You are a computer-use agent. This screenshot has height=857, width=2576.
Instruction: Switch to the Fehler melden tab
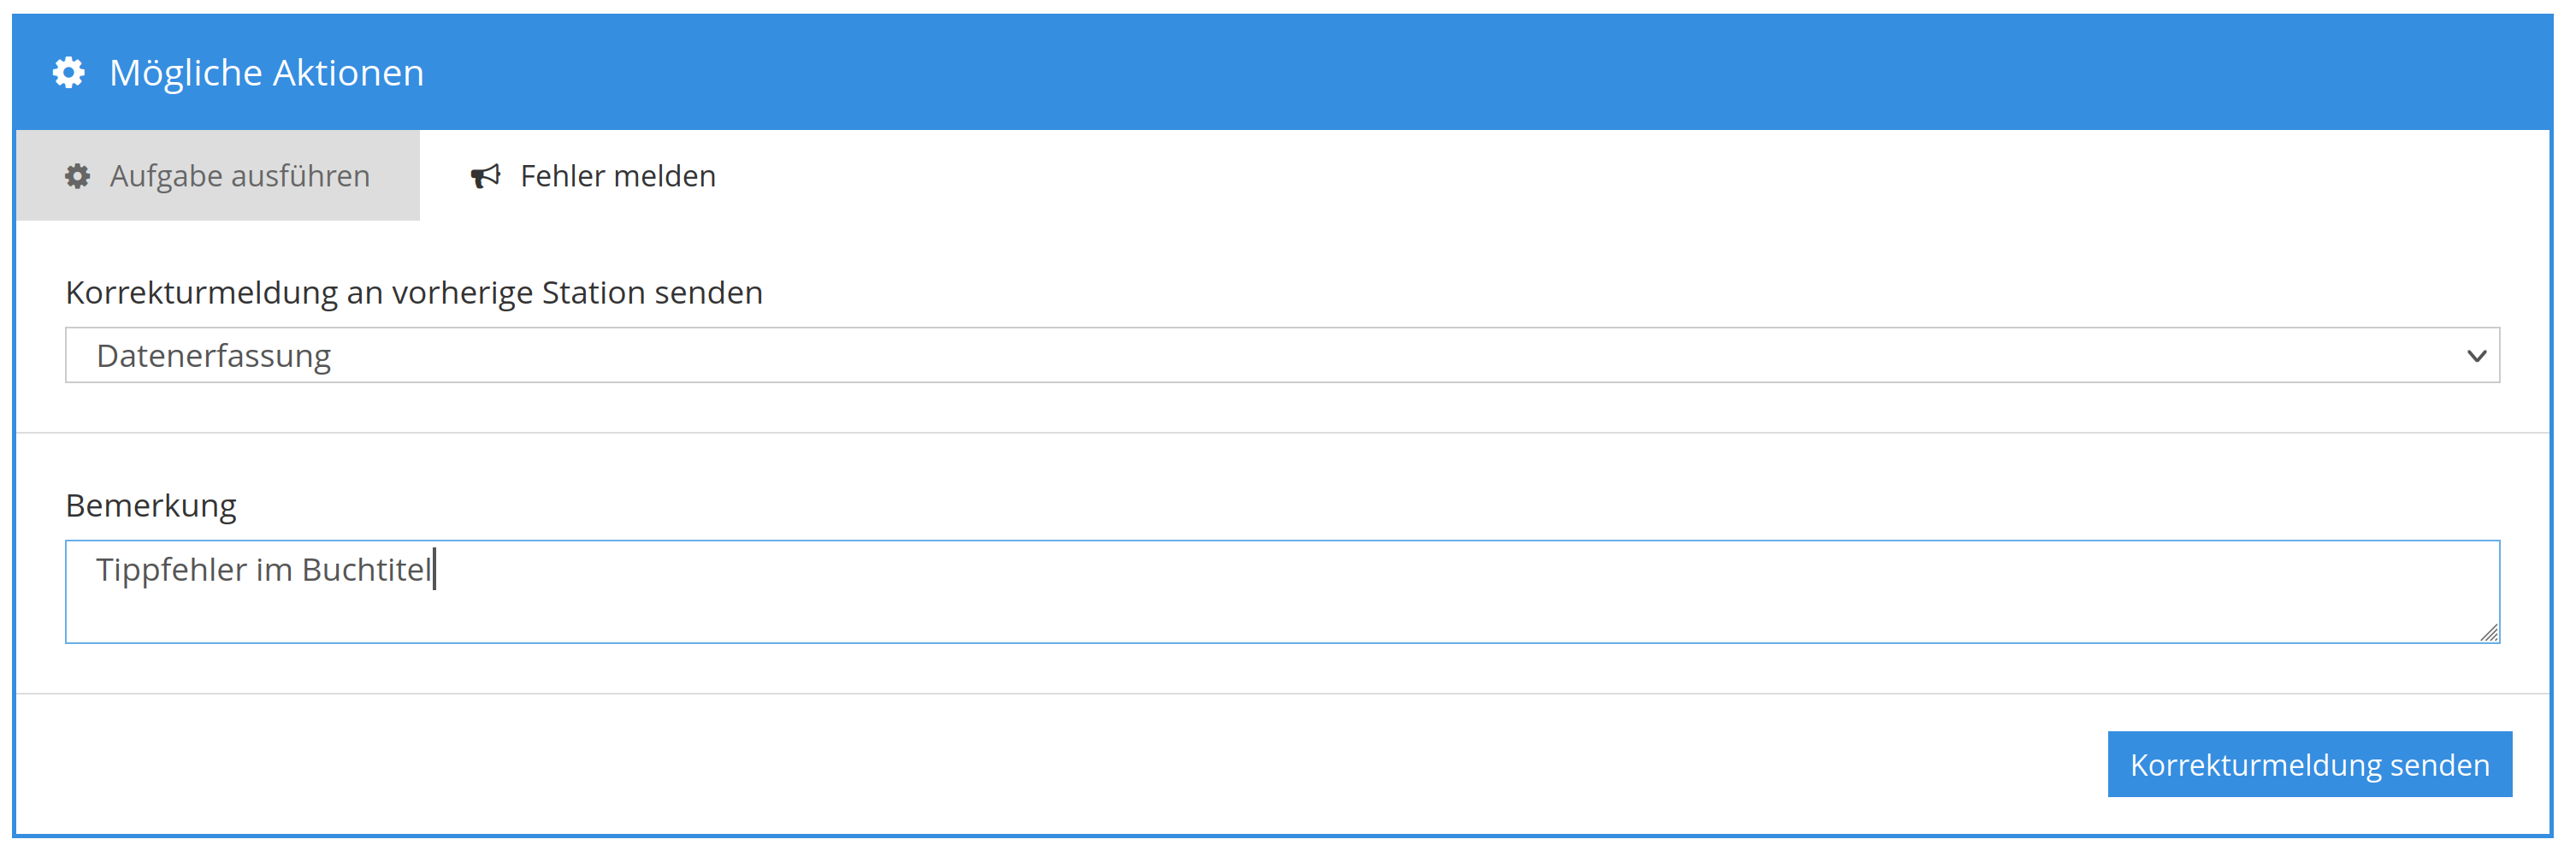(x=594, y=176)
